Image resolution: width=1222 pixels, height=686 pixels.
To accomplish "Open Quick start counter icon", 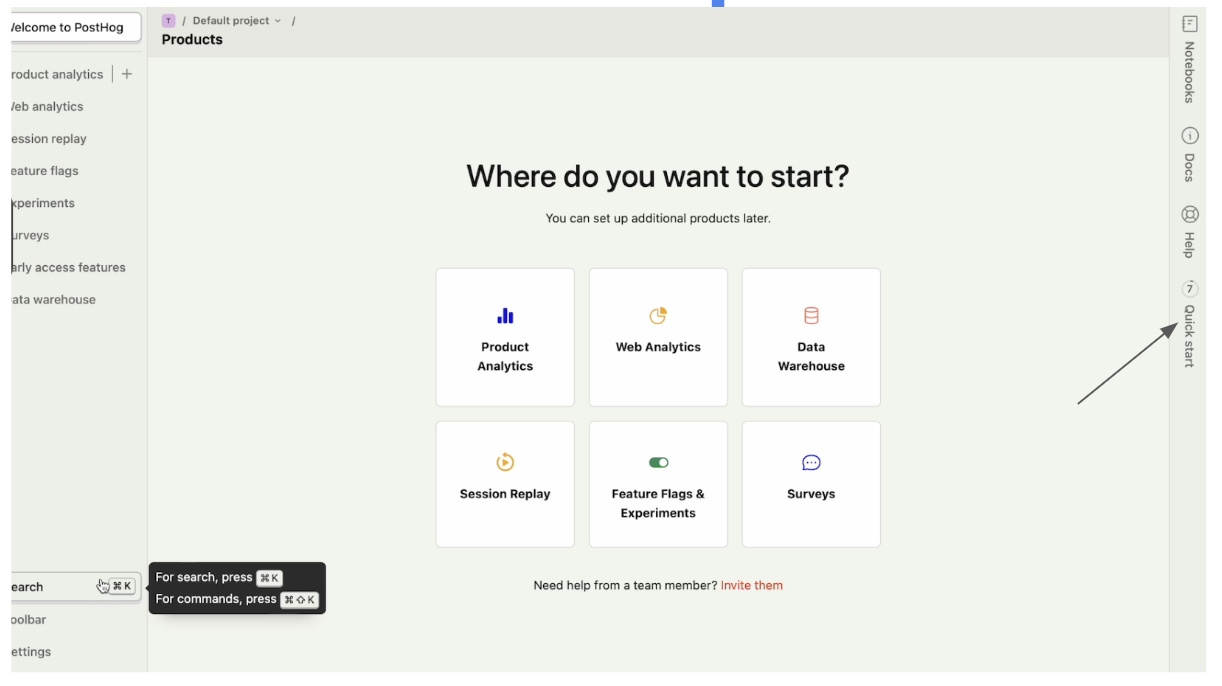I will [x=1190, y=288].
